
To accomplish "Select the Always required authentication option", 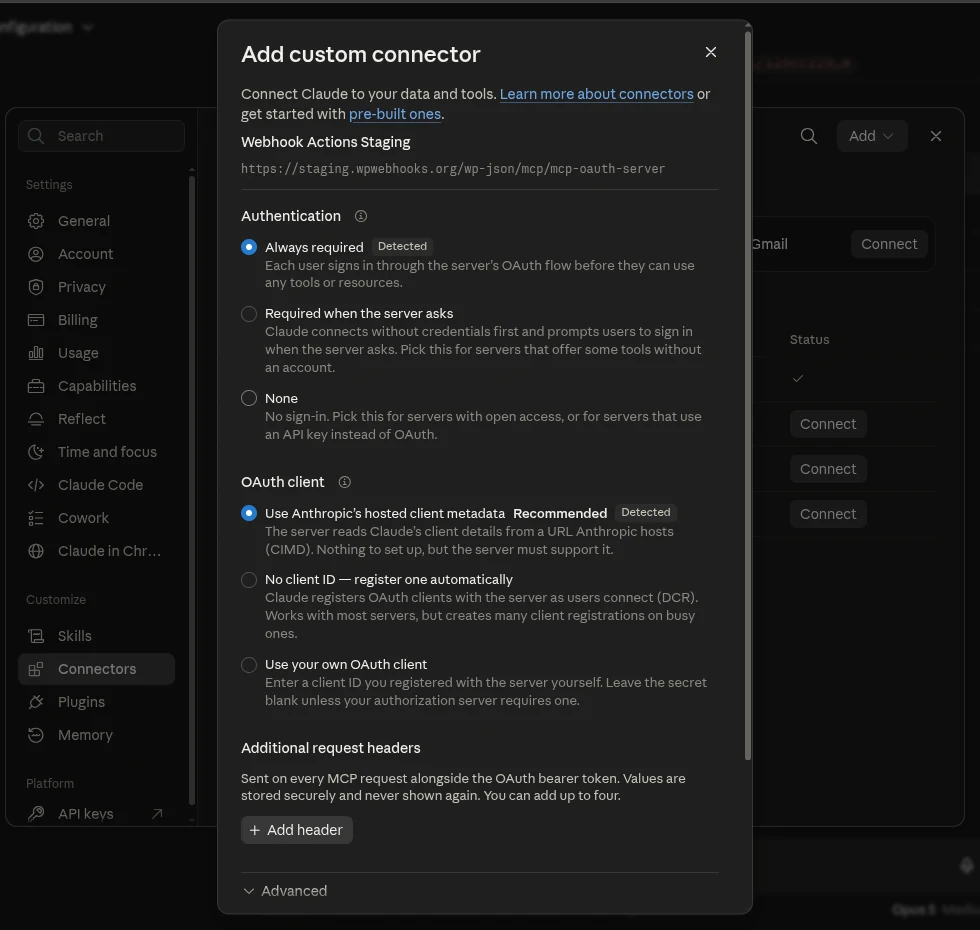I will pos(249,248).
